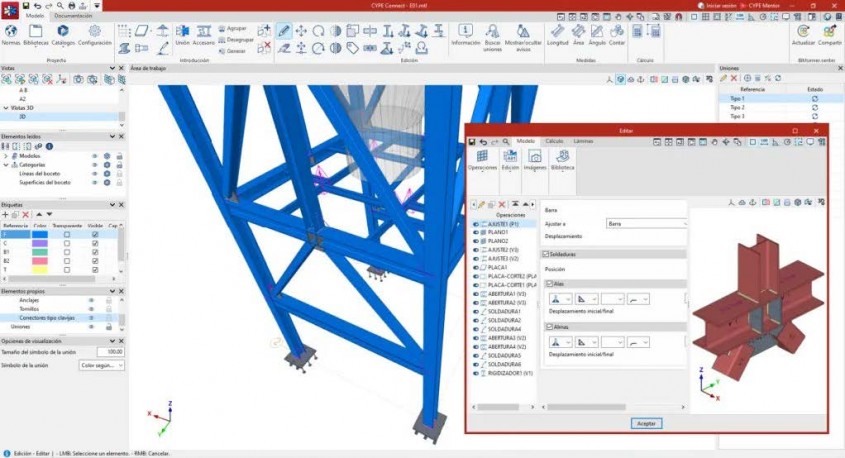Click the undo arrow in main title bar
Image resolution: width=845 pixels, height=458 pixels.
click(37, 5)
